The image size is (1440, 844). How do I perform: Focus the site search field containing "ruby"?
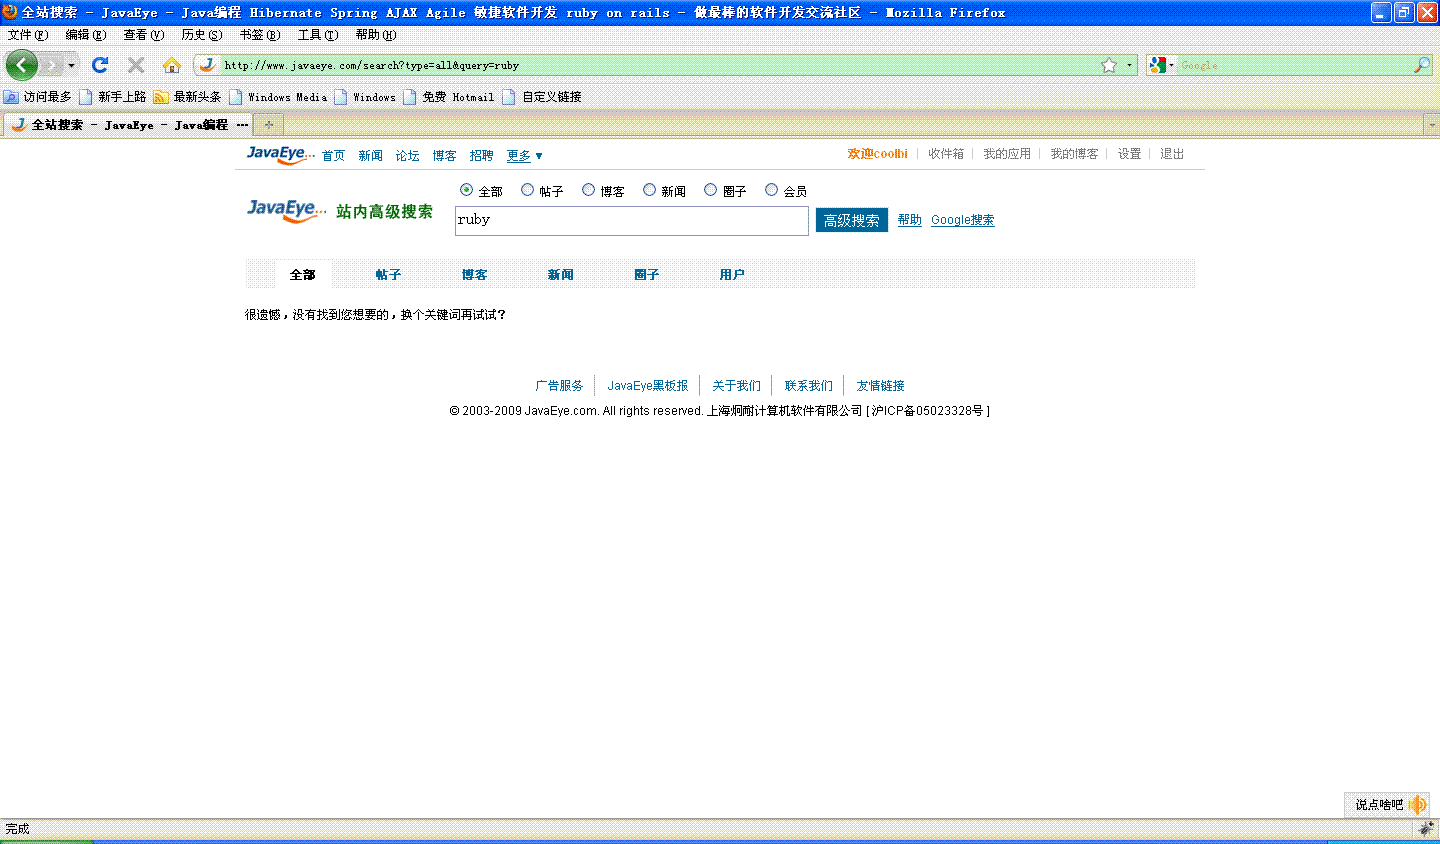click(x=632, y=221)
